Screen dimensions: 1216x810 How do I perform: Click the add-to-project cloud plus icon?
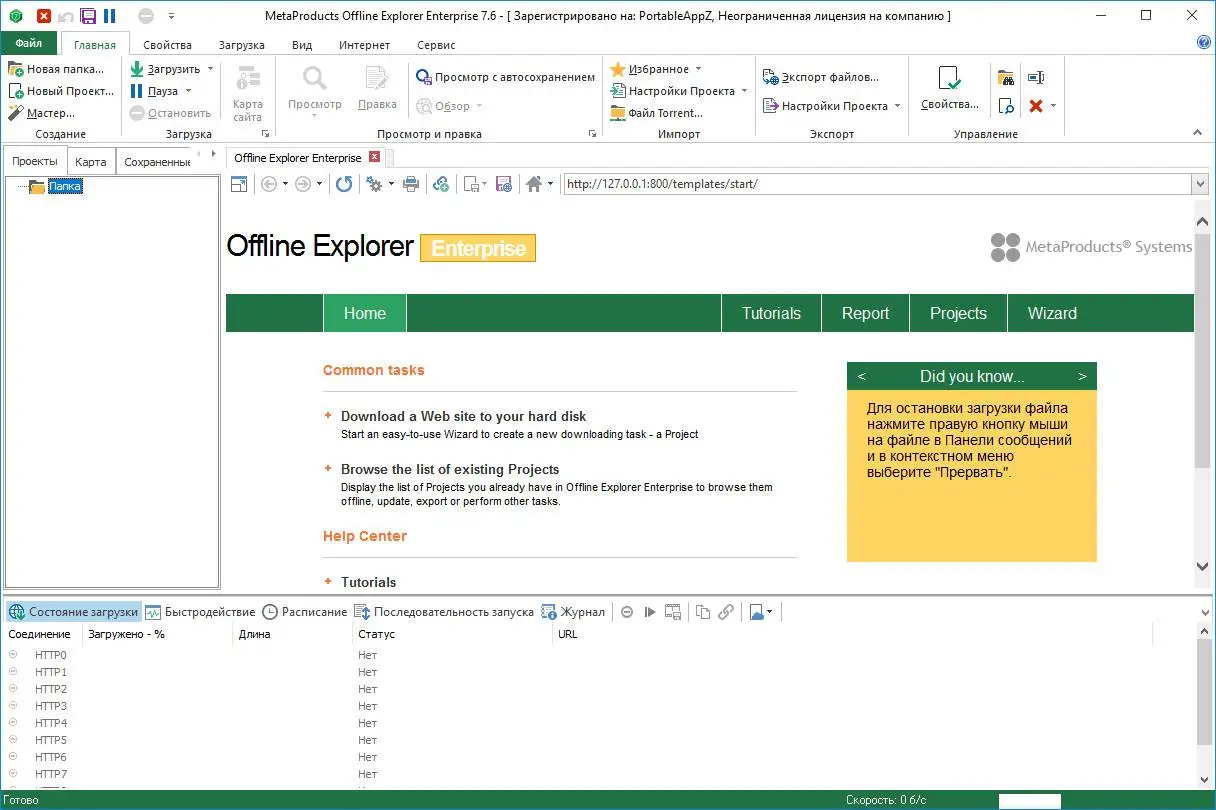[x=440, y=184]
